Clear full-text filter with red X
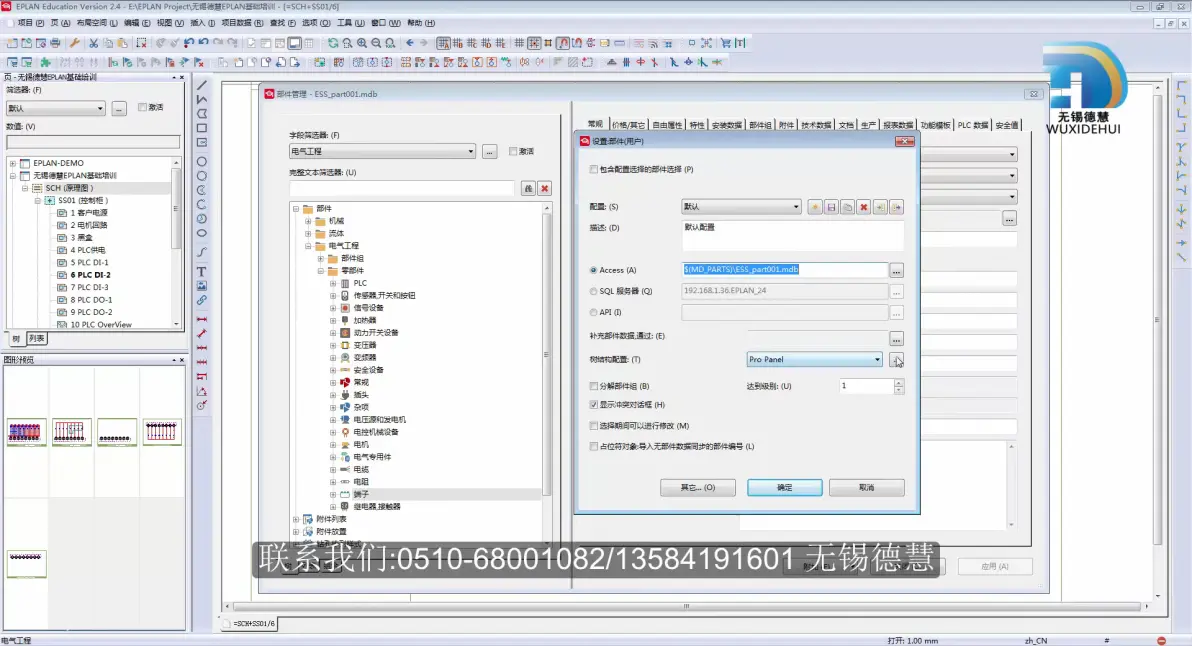The width and height of the screenshot is (1192, 646). pos(544,188)
